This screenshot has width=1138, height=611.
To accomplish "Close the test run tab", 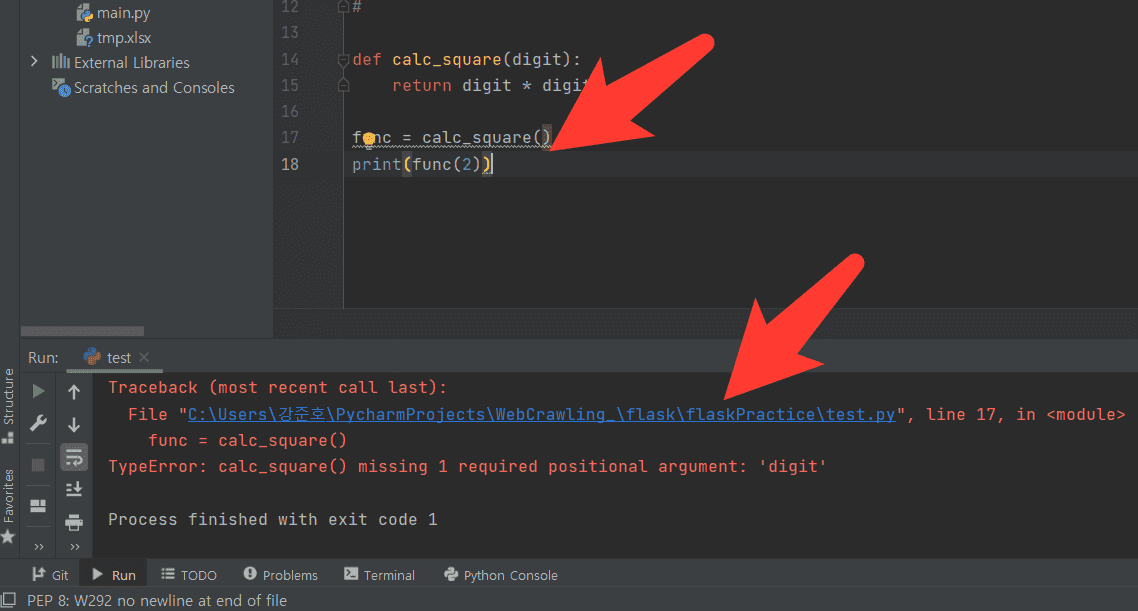I will (x=144, y=357).
